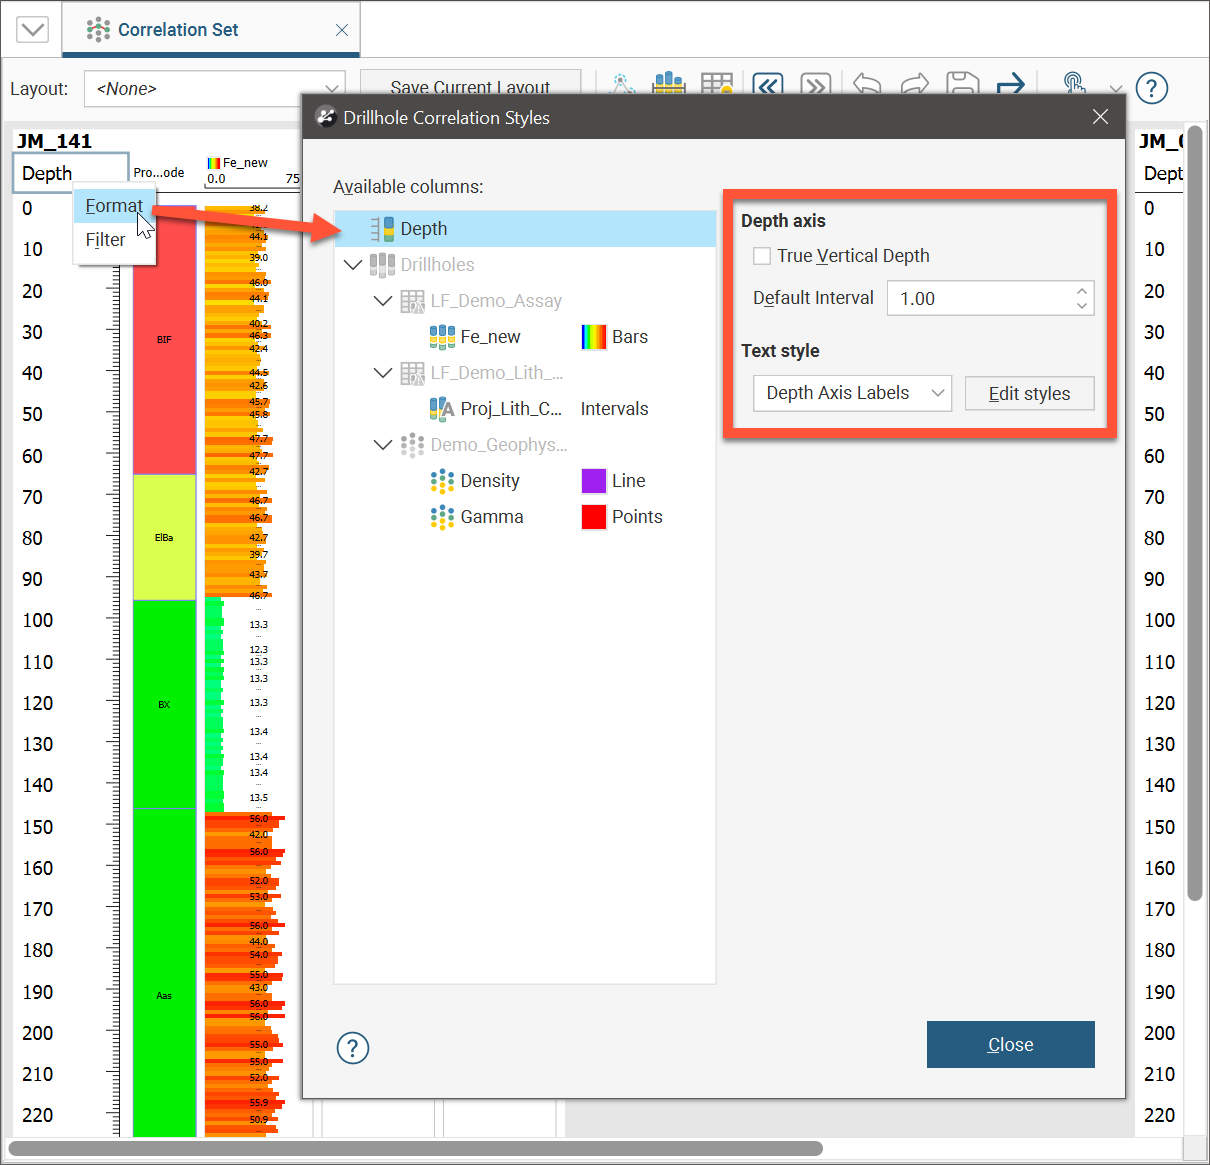Image resolution: width=1210 pixels, height=1165 pixels.
Task: Enable the True Vertical Depth checkbox
Action: pyautogui.click(x=761, y=256)
